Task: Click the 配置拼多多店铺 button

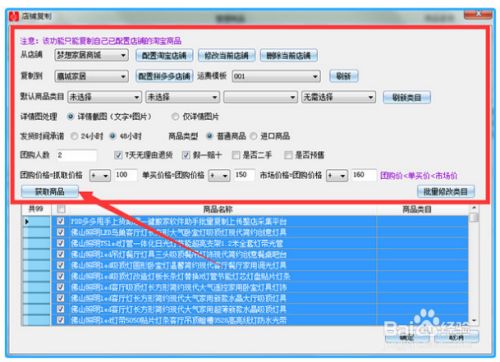Action: (164, 76)
